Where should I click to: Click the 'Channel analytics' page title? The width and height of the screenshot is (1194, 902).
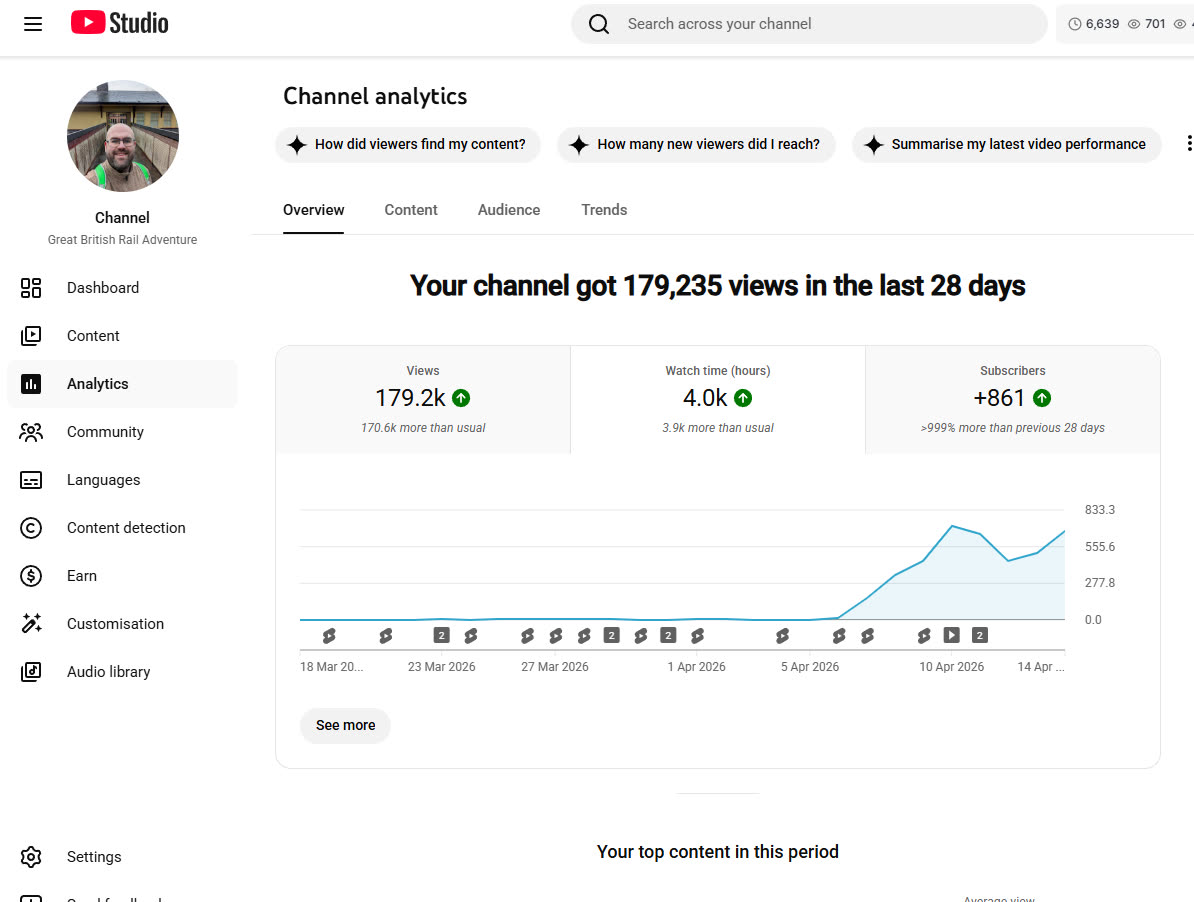pos(375,97)
